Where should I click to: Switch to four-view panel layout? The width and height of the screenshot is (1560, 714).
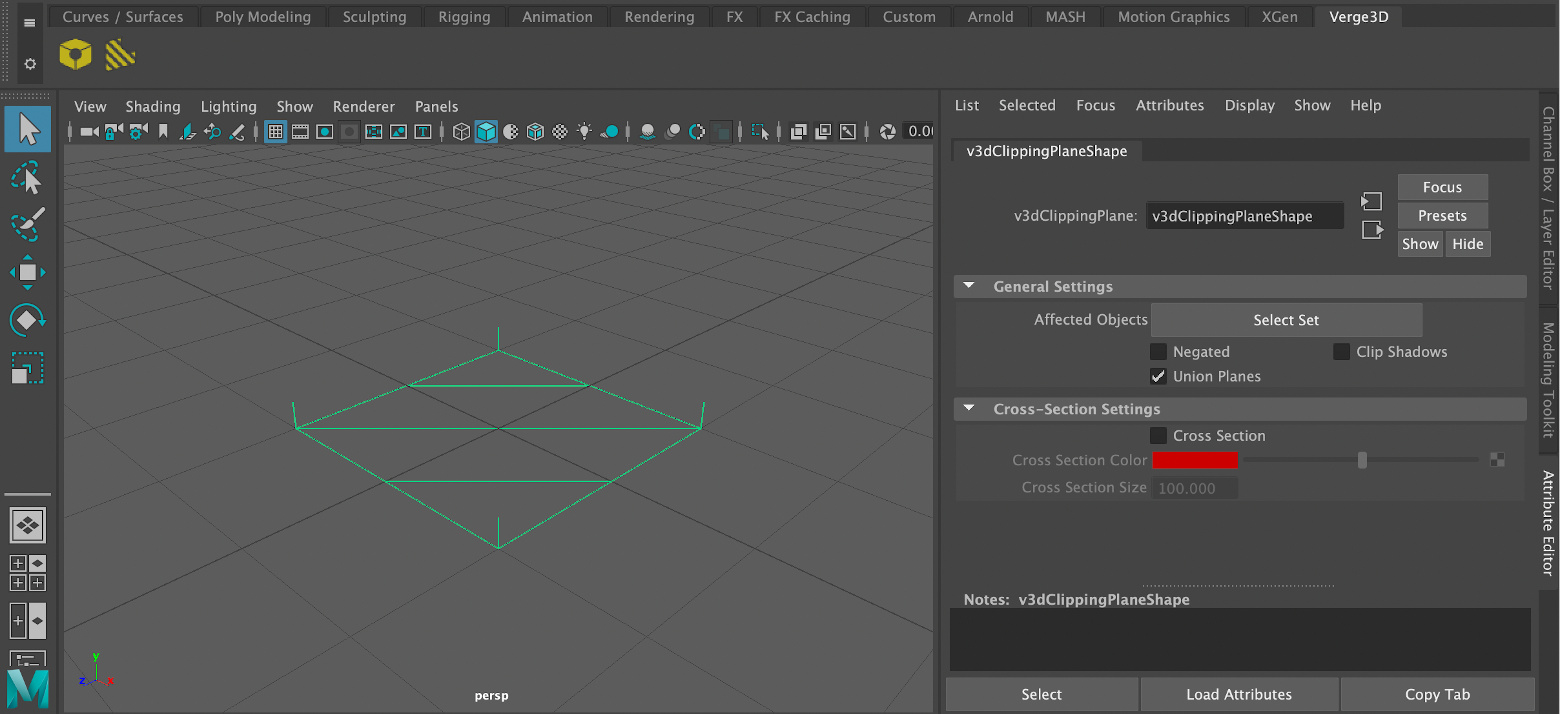(28, 573)
